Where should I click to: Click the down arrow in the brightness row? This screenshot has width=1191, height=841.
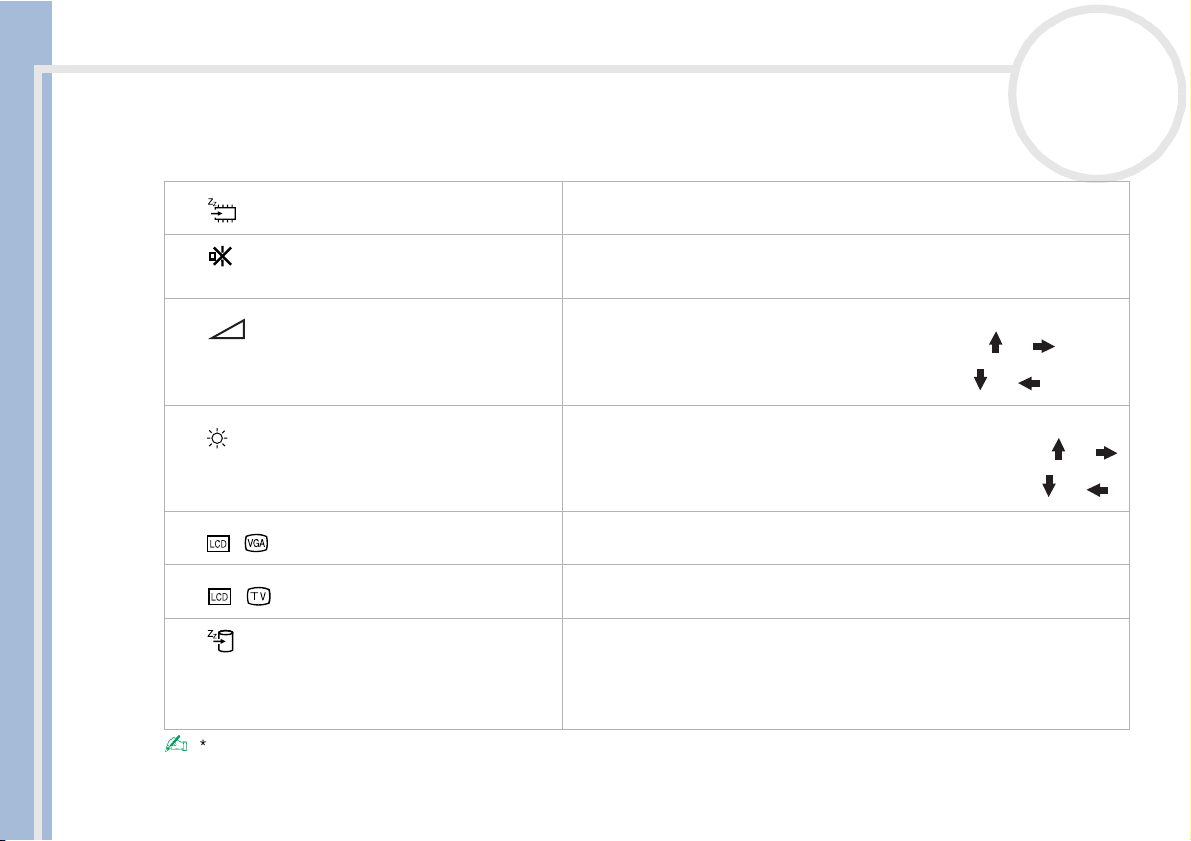(x=1049, y=485)
